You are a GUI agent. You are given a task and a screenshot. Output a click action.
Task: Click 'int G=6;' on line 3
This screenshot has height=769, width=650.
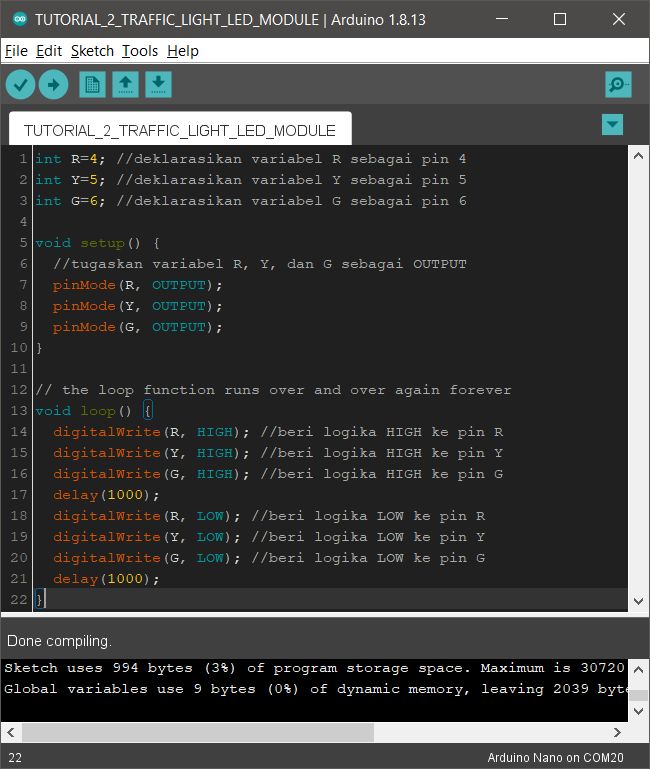pos(70,201)
